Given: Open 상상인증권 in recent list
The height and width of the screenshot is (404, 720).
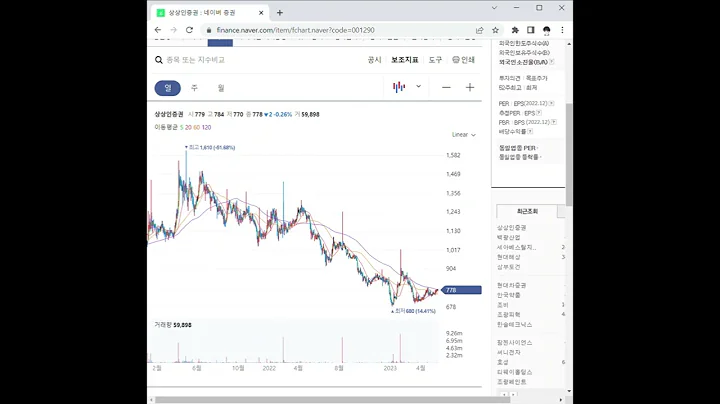Looking at the screenshot, I should point(512,228).
